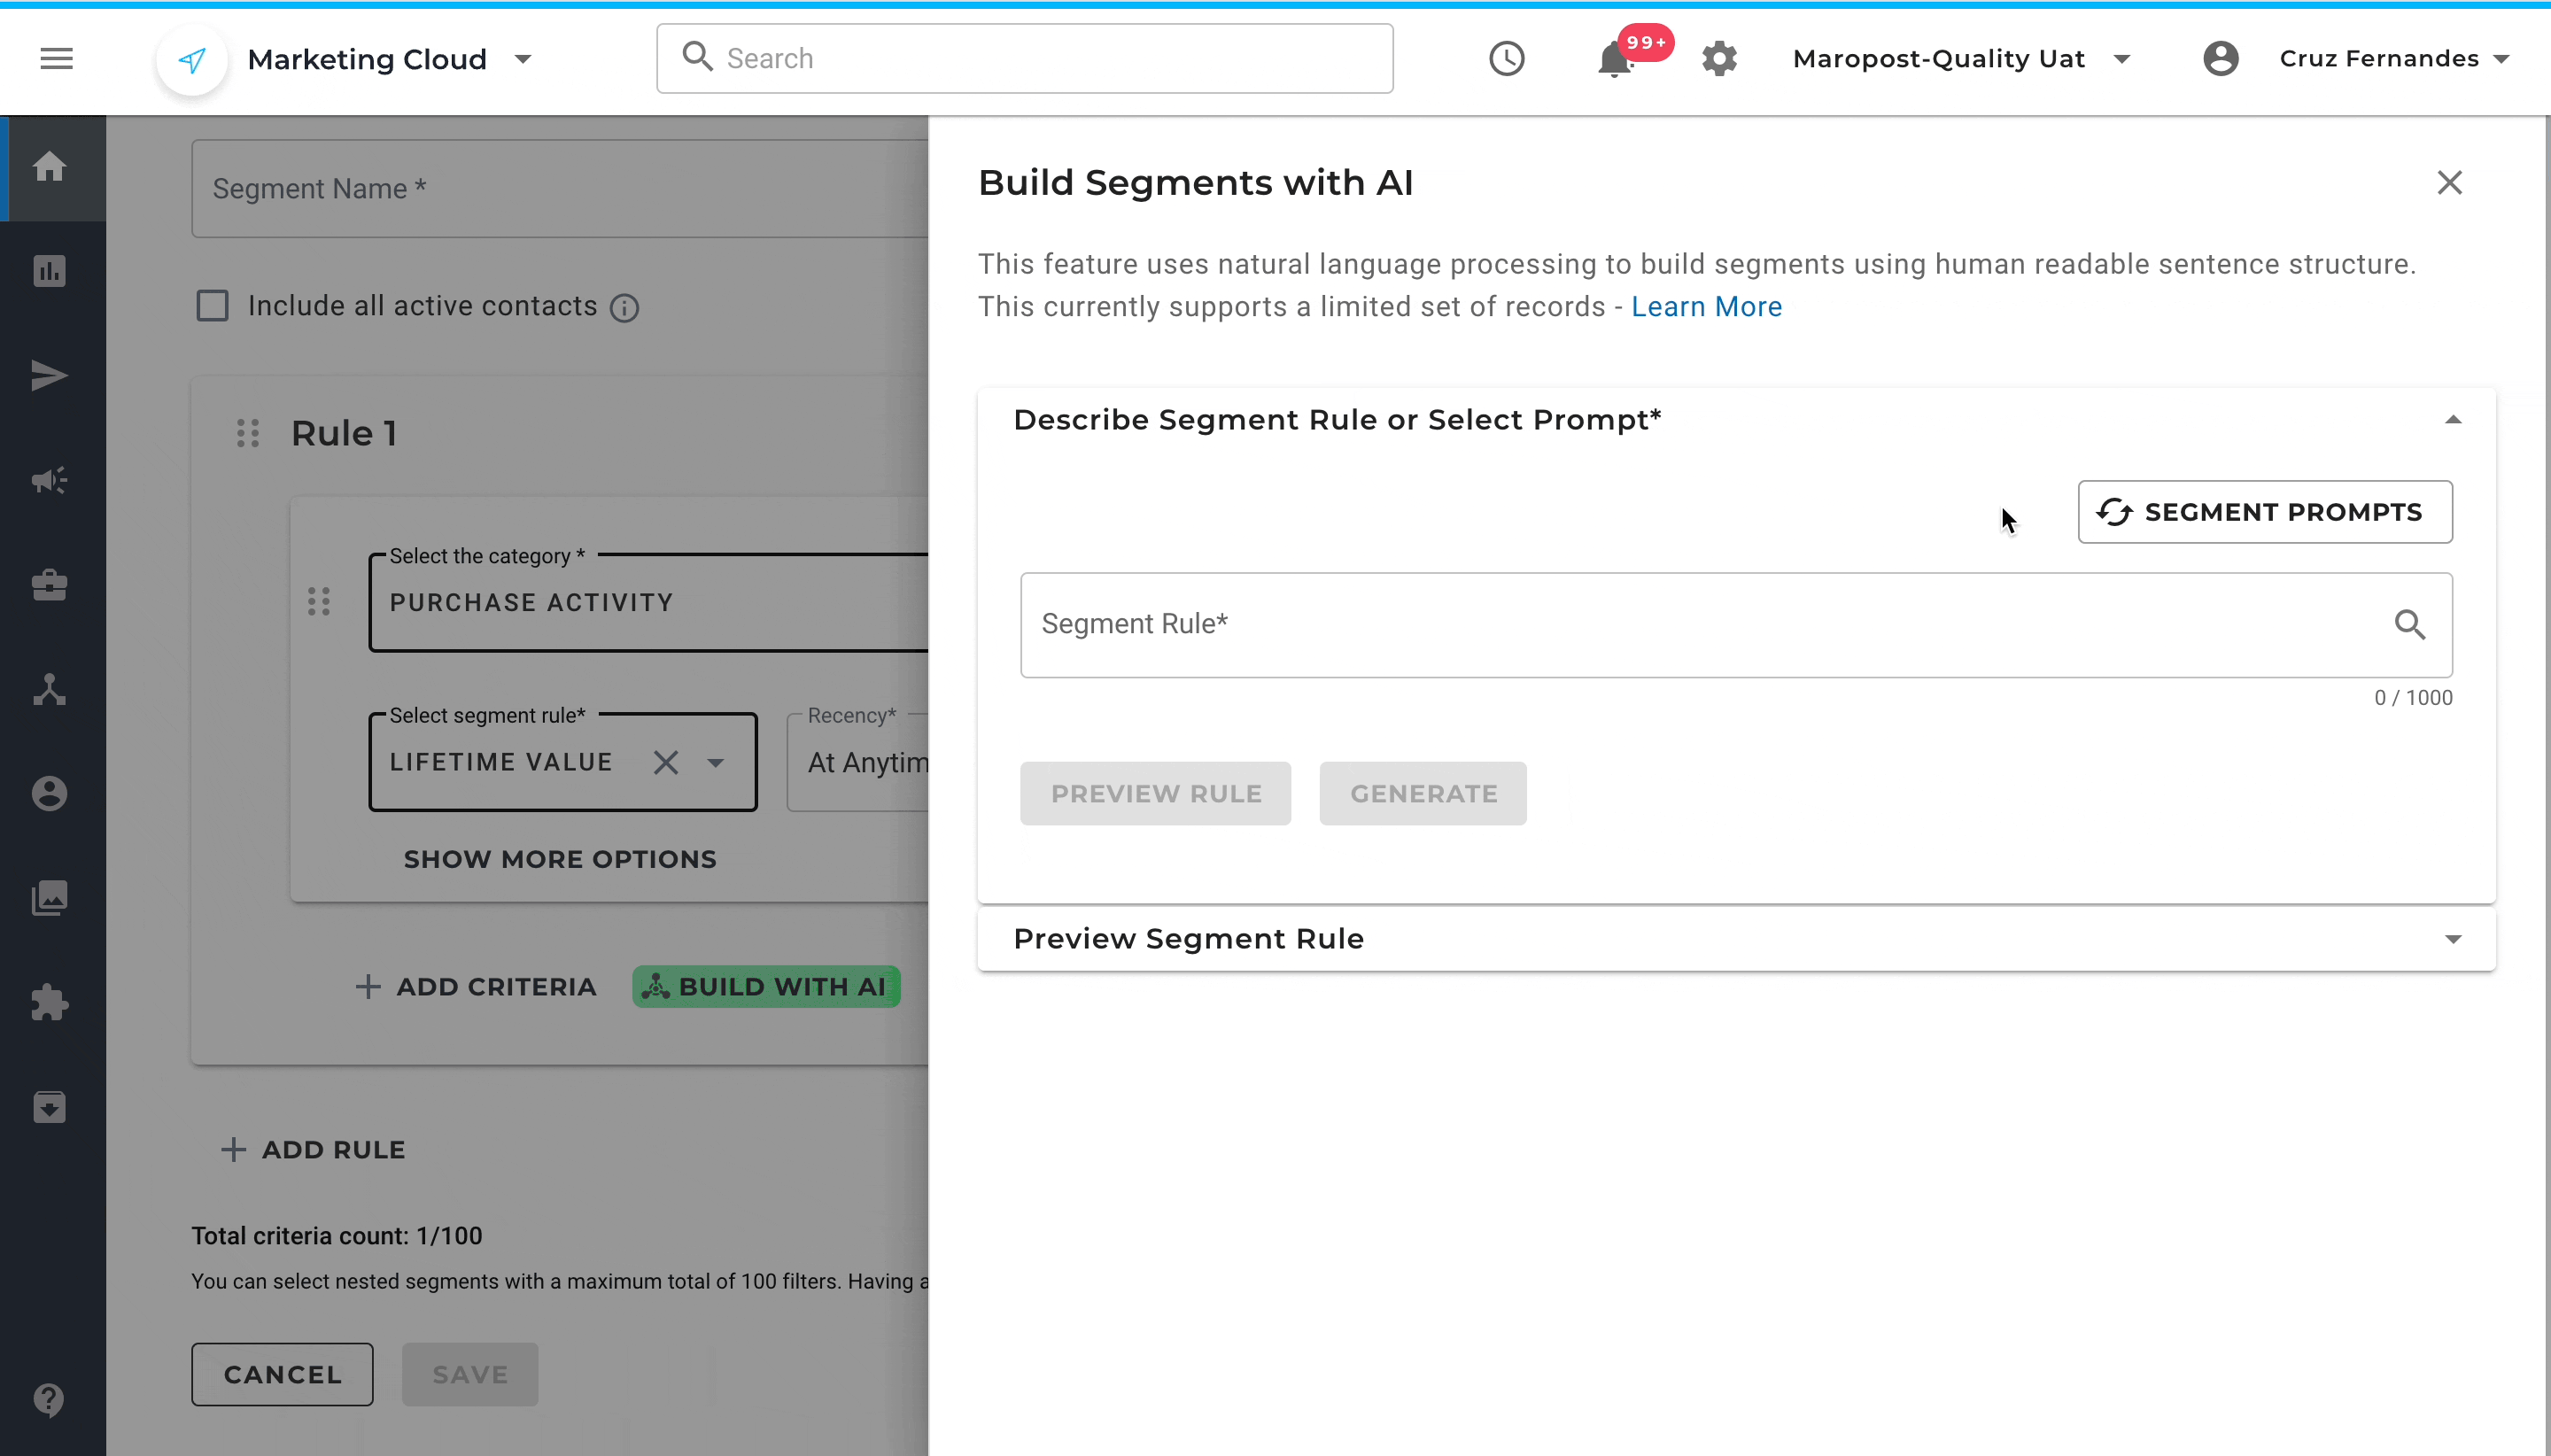The image size is (2551, 1456).
Task: Open the reports chart sidebar icon
Action: pyautogui.click(x=50, y=271)
